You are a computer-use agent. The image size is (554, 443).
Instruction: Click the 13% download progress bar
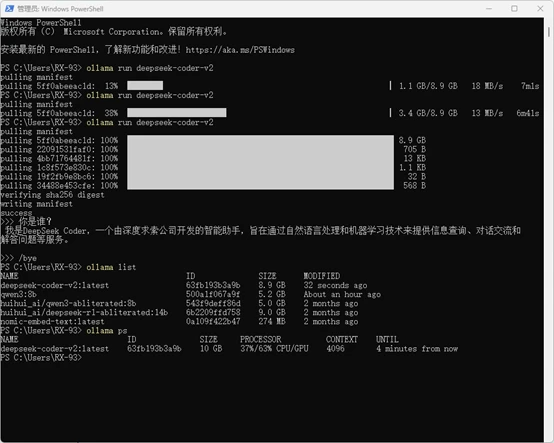pos(145,85)
